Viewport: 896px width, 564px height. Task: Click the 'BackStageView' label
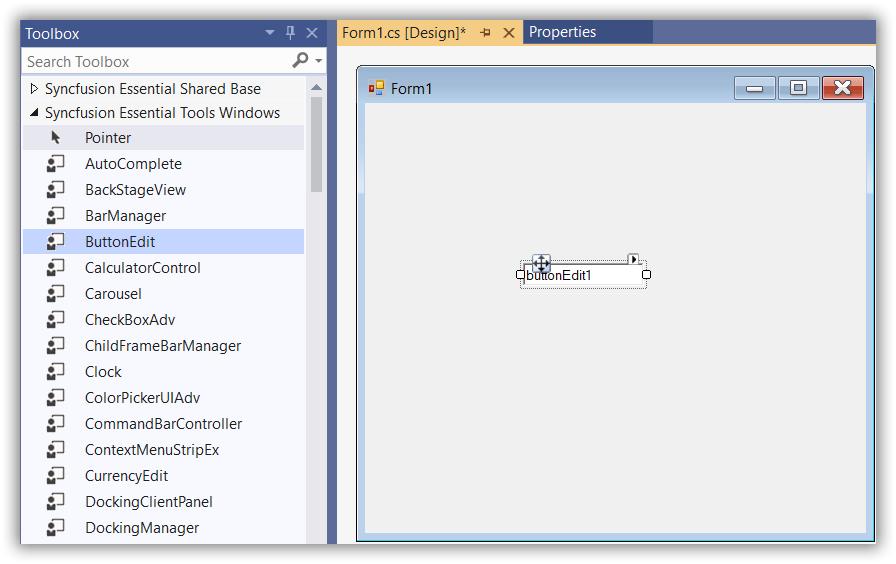(x=135, y=190)
